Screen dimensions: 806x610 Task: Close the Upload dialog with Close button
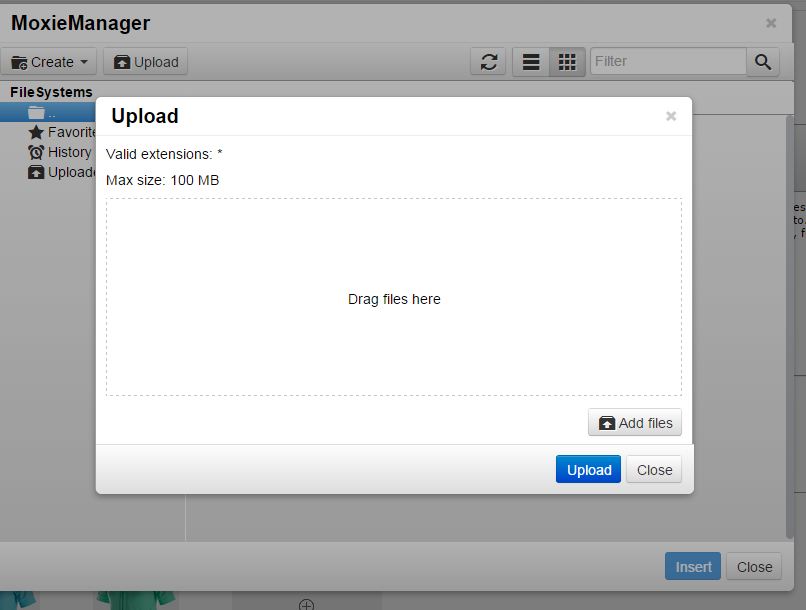coord(654,469)
